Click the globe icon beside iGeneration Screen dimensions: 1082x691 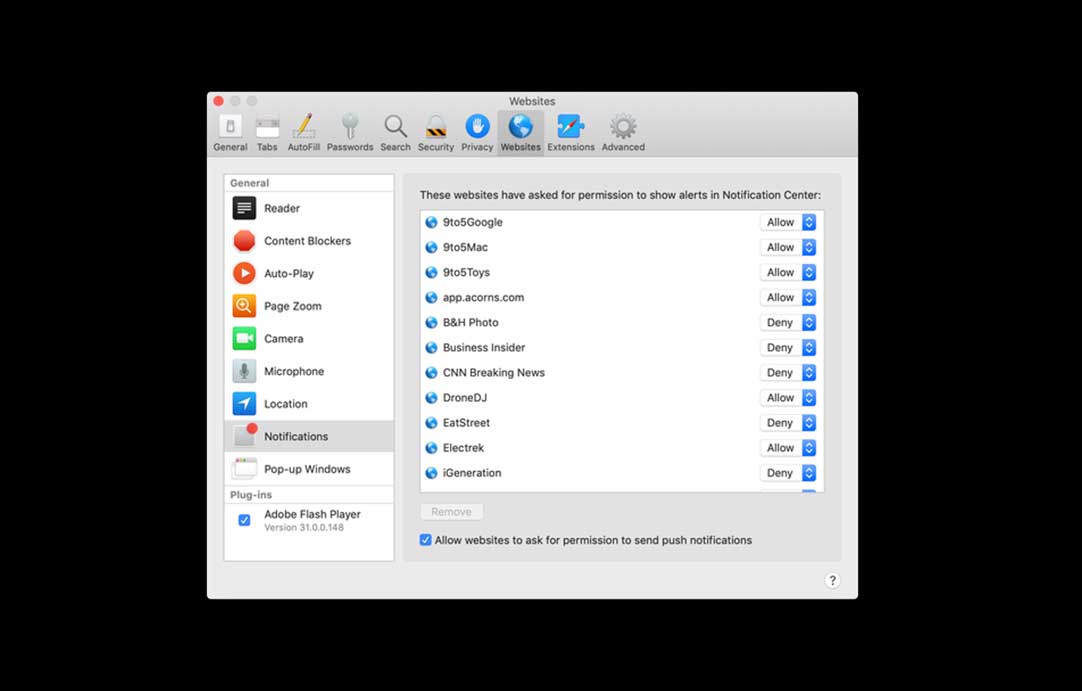click(431, 473)
